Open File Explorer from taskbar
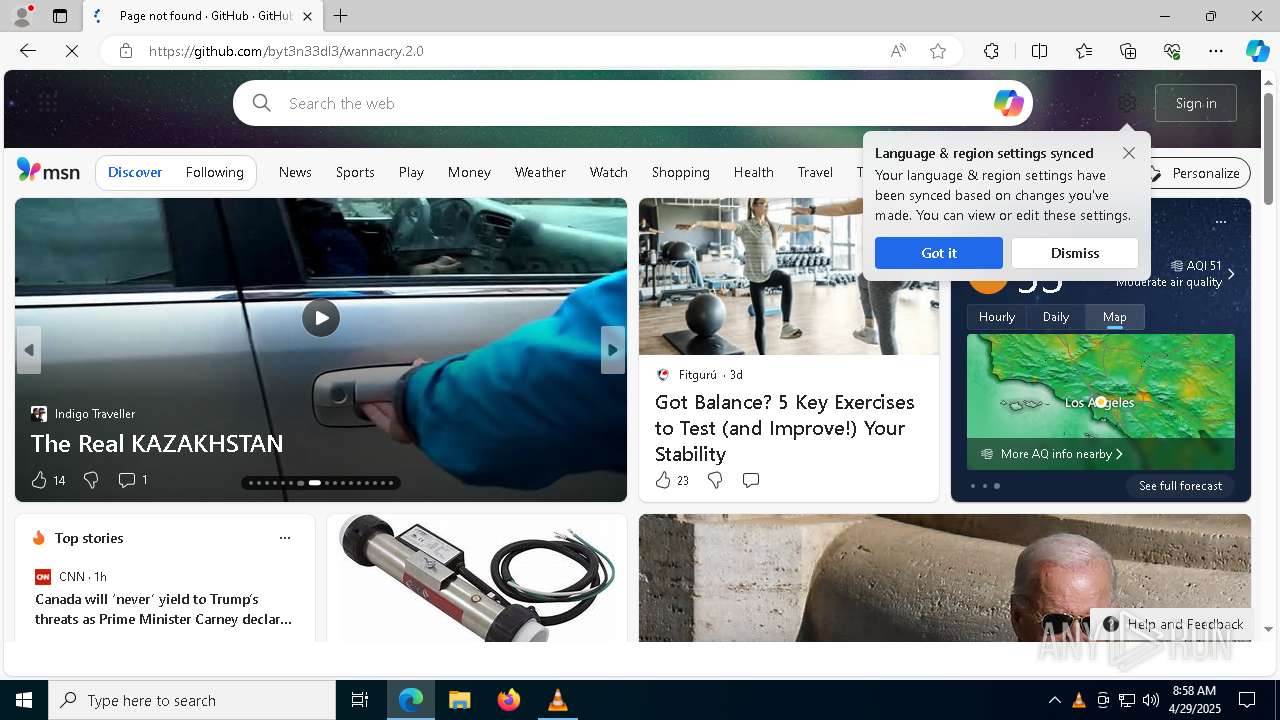The image size is (1280, 720). pos(459,700)
